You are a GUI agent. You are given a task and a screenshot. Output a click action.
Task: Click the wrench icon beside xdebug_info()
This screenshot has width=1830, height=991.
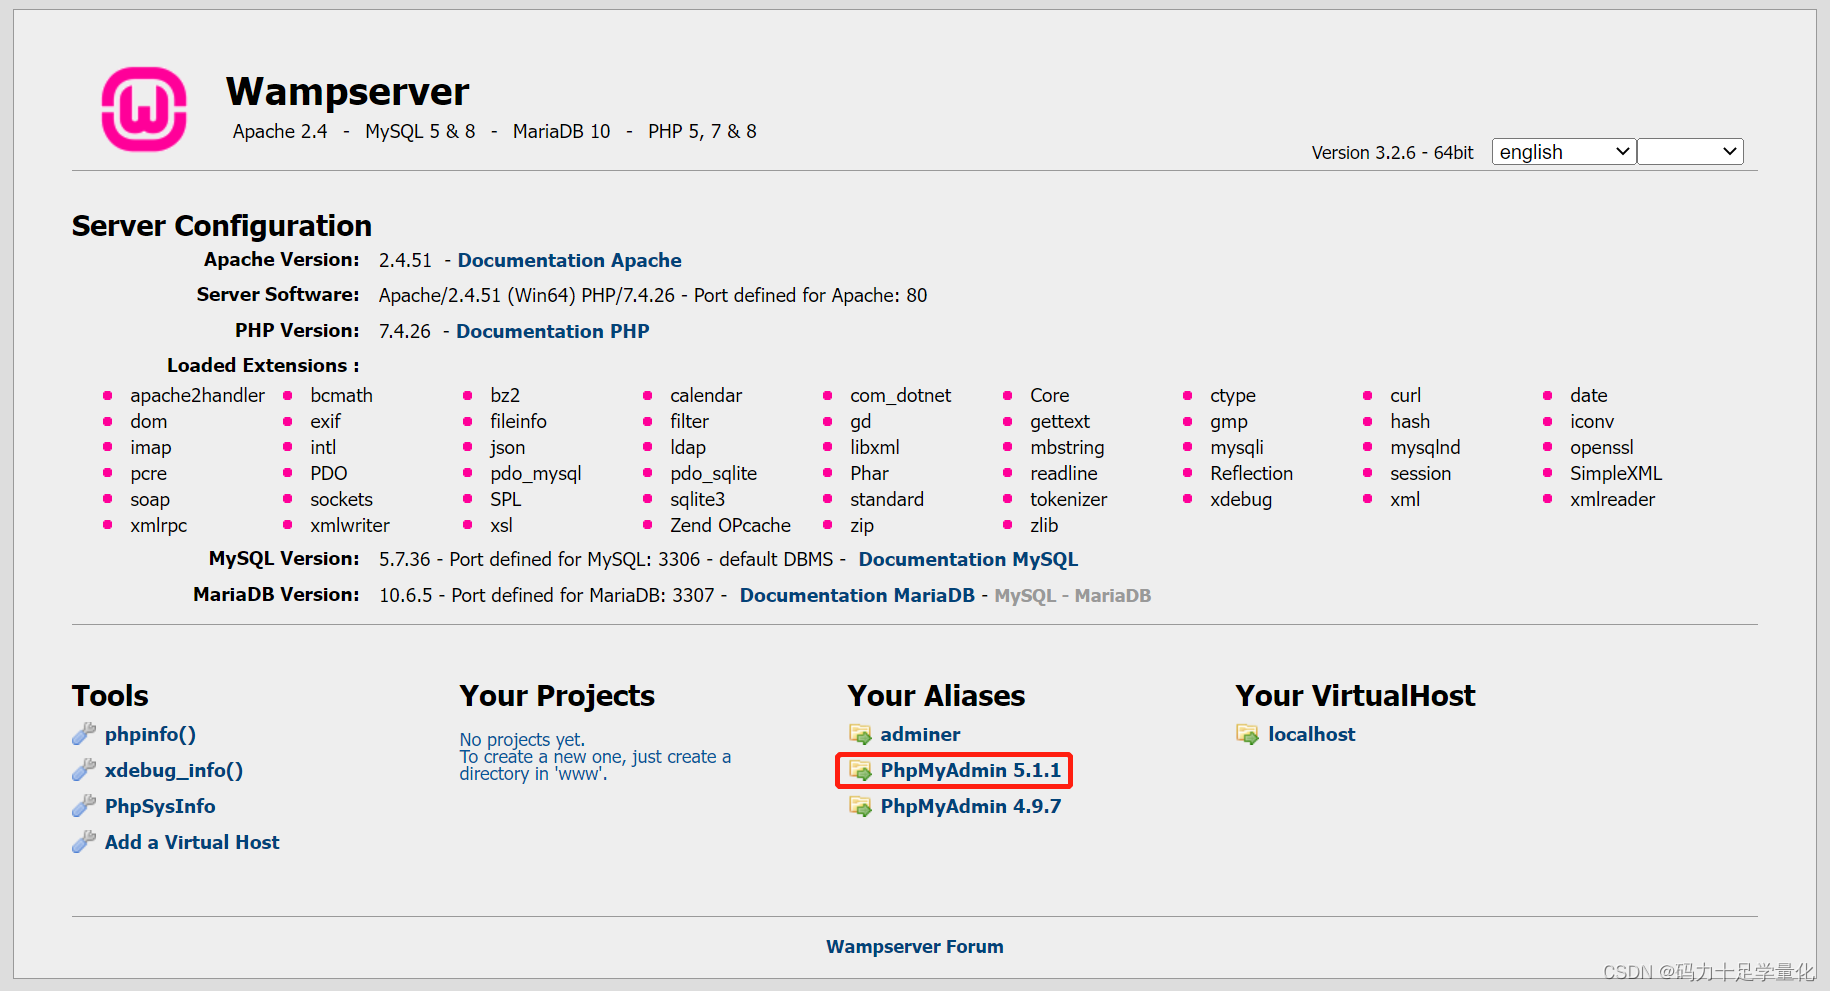tap(84, 770)
